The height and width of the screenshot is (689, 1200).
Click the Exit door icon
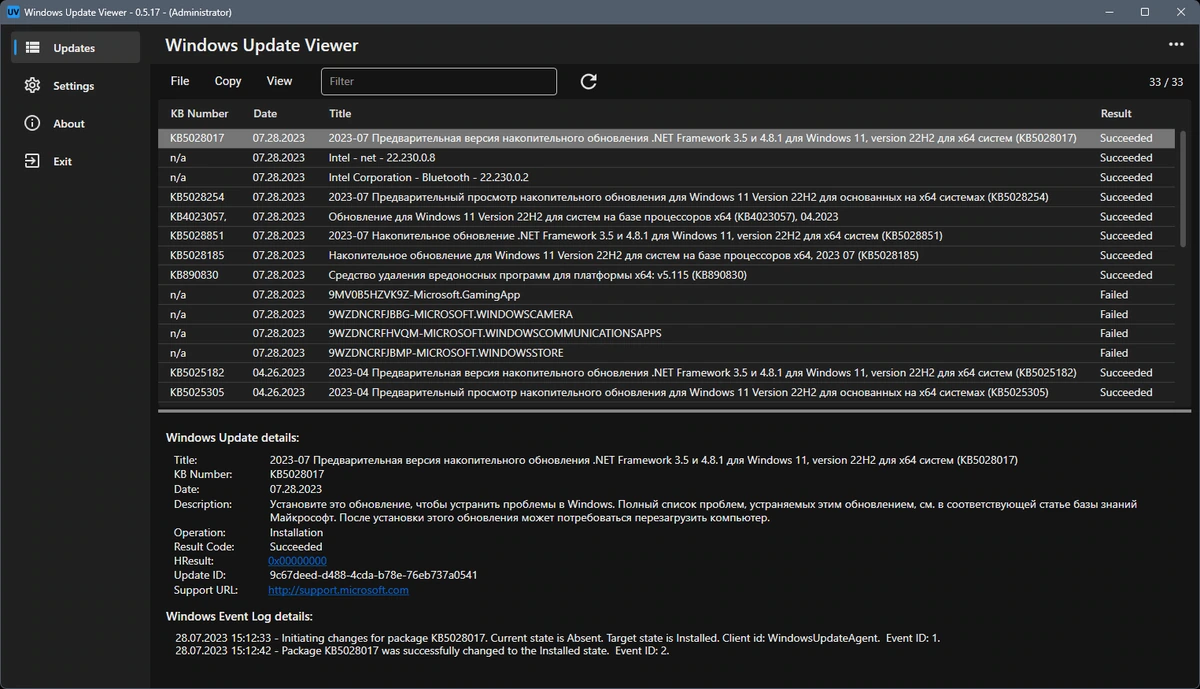(x=33, y=161)
